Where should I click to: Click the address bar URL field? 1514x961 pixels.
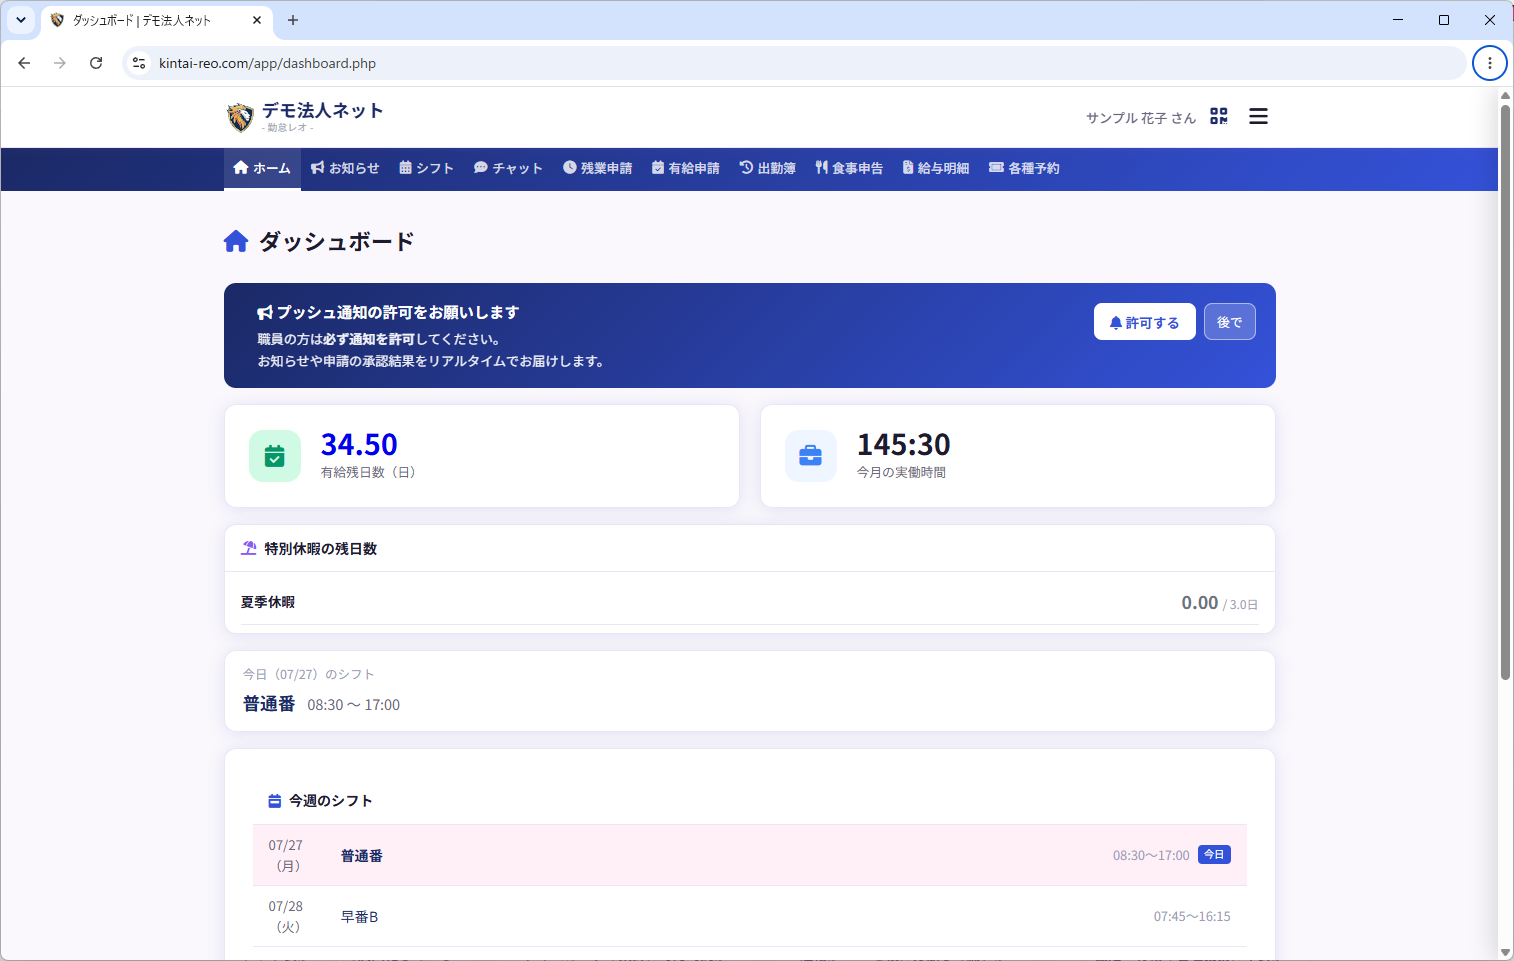tap(794, 63)
